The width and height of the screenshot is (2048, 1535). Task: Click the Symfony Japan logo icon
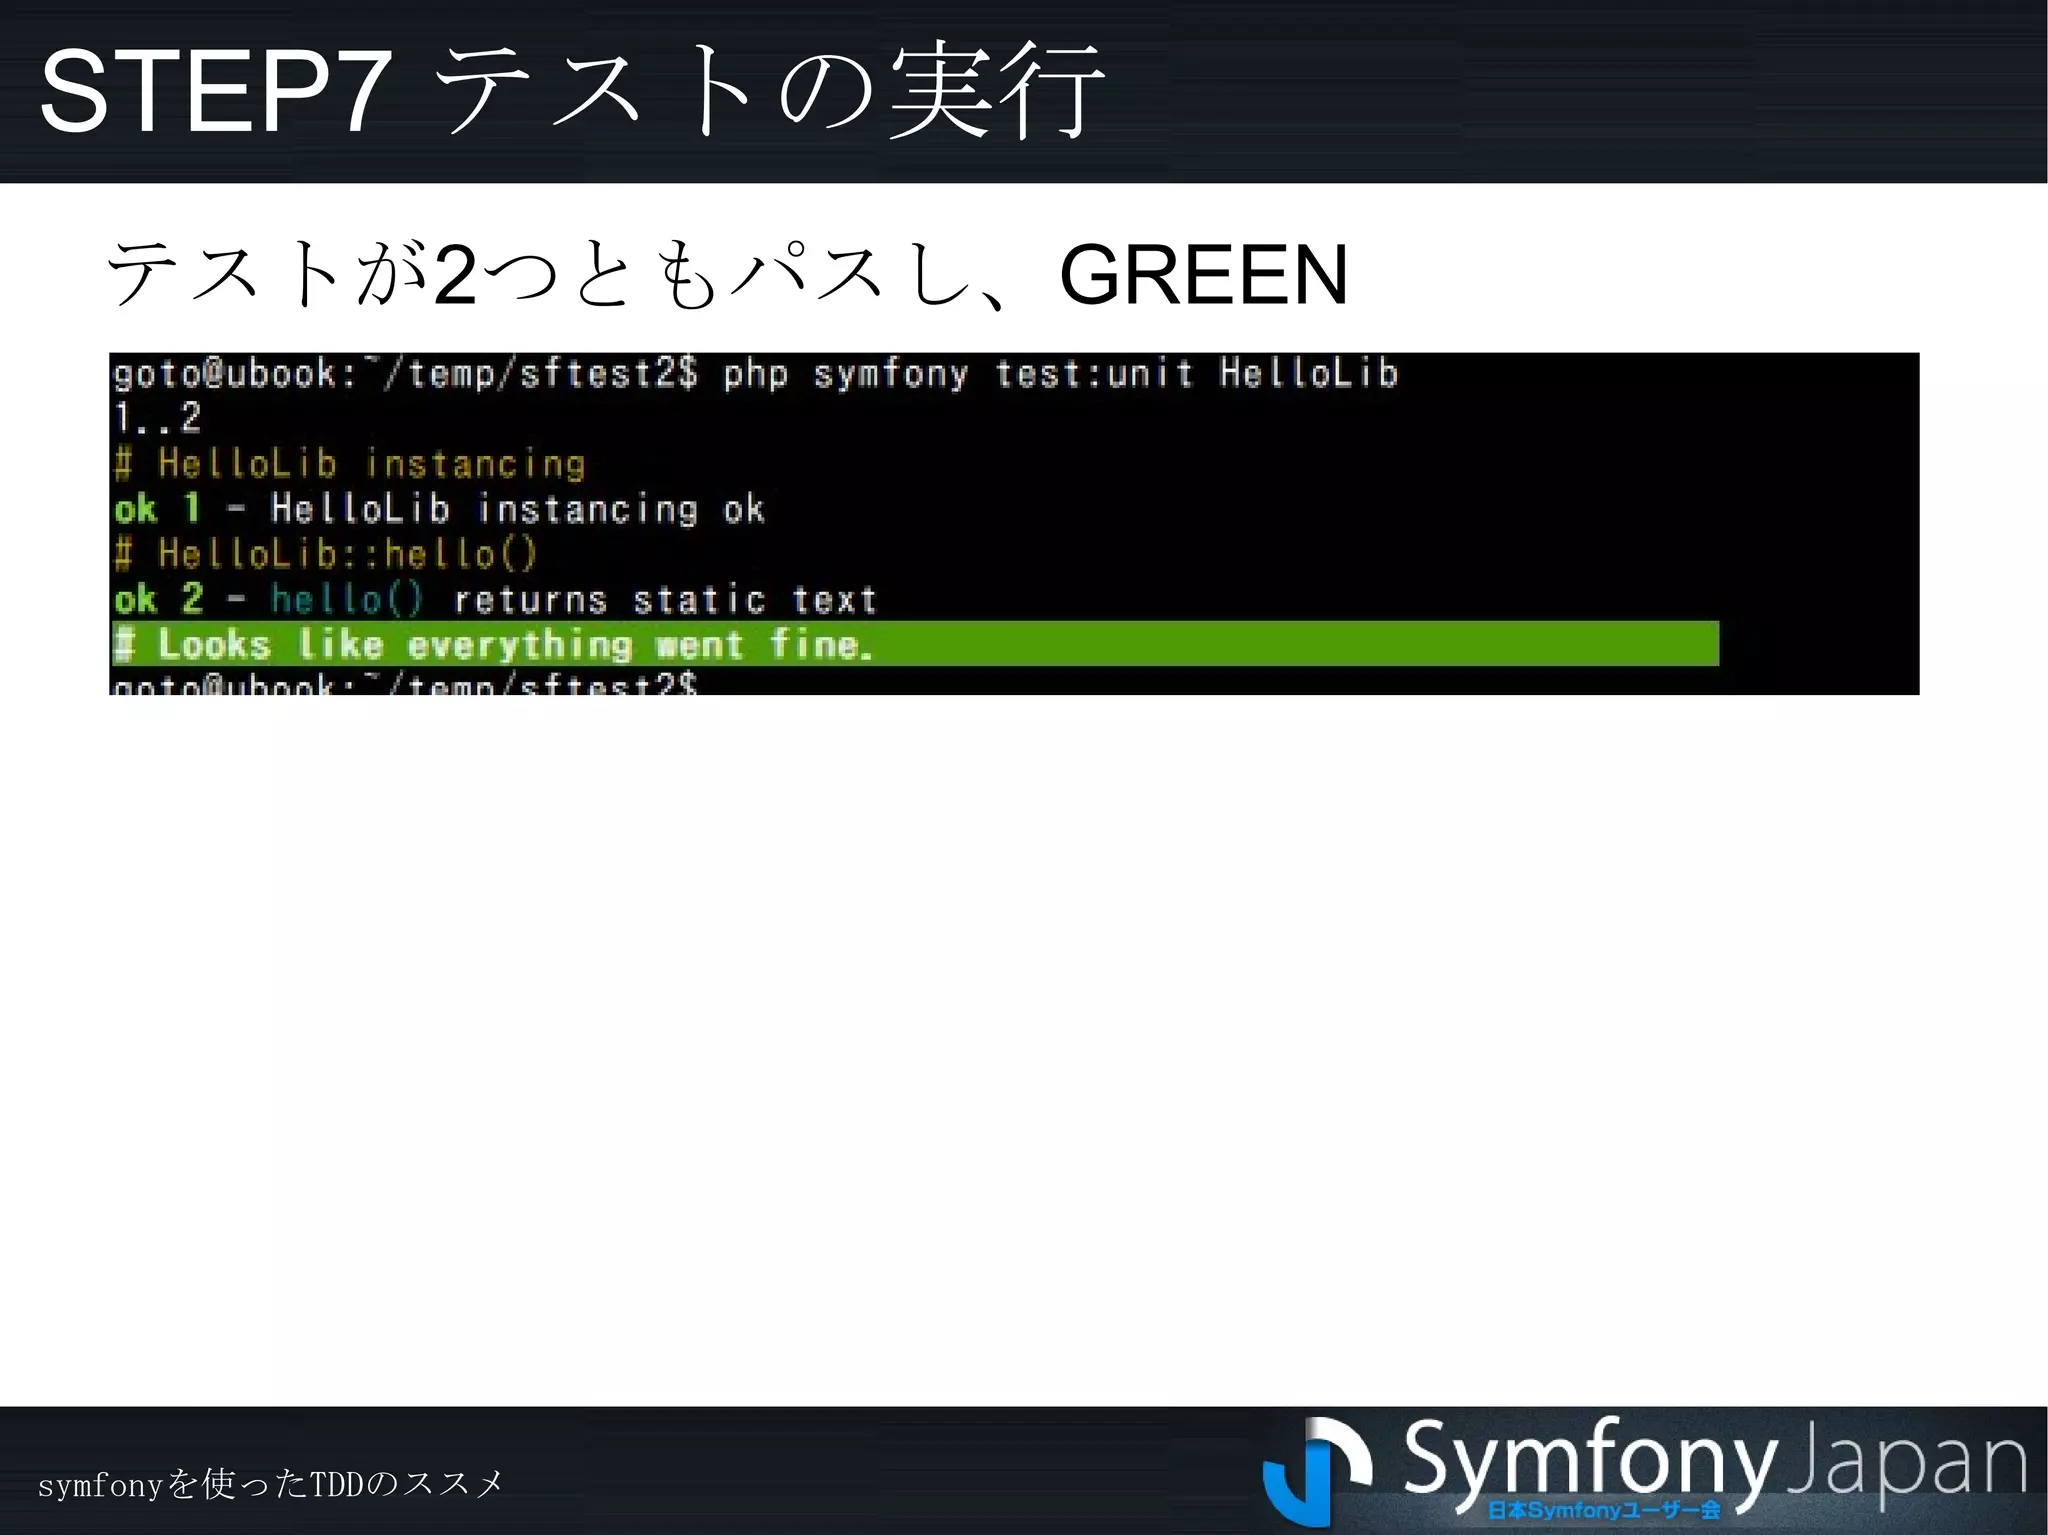(x=1317, y=1470)
